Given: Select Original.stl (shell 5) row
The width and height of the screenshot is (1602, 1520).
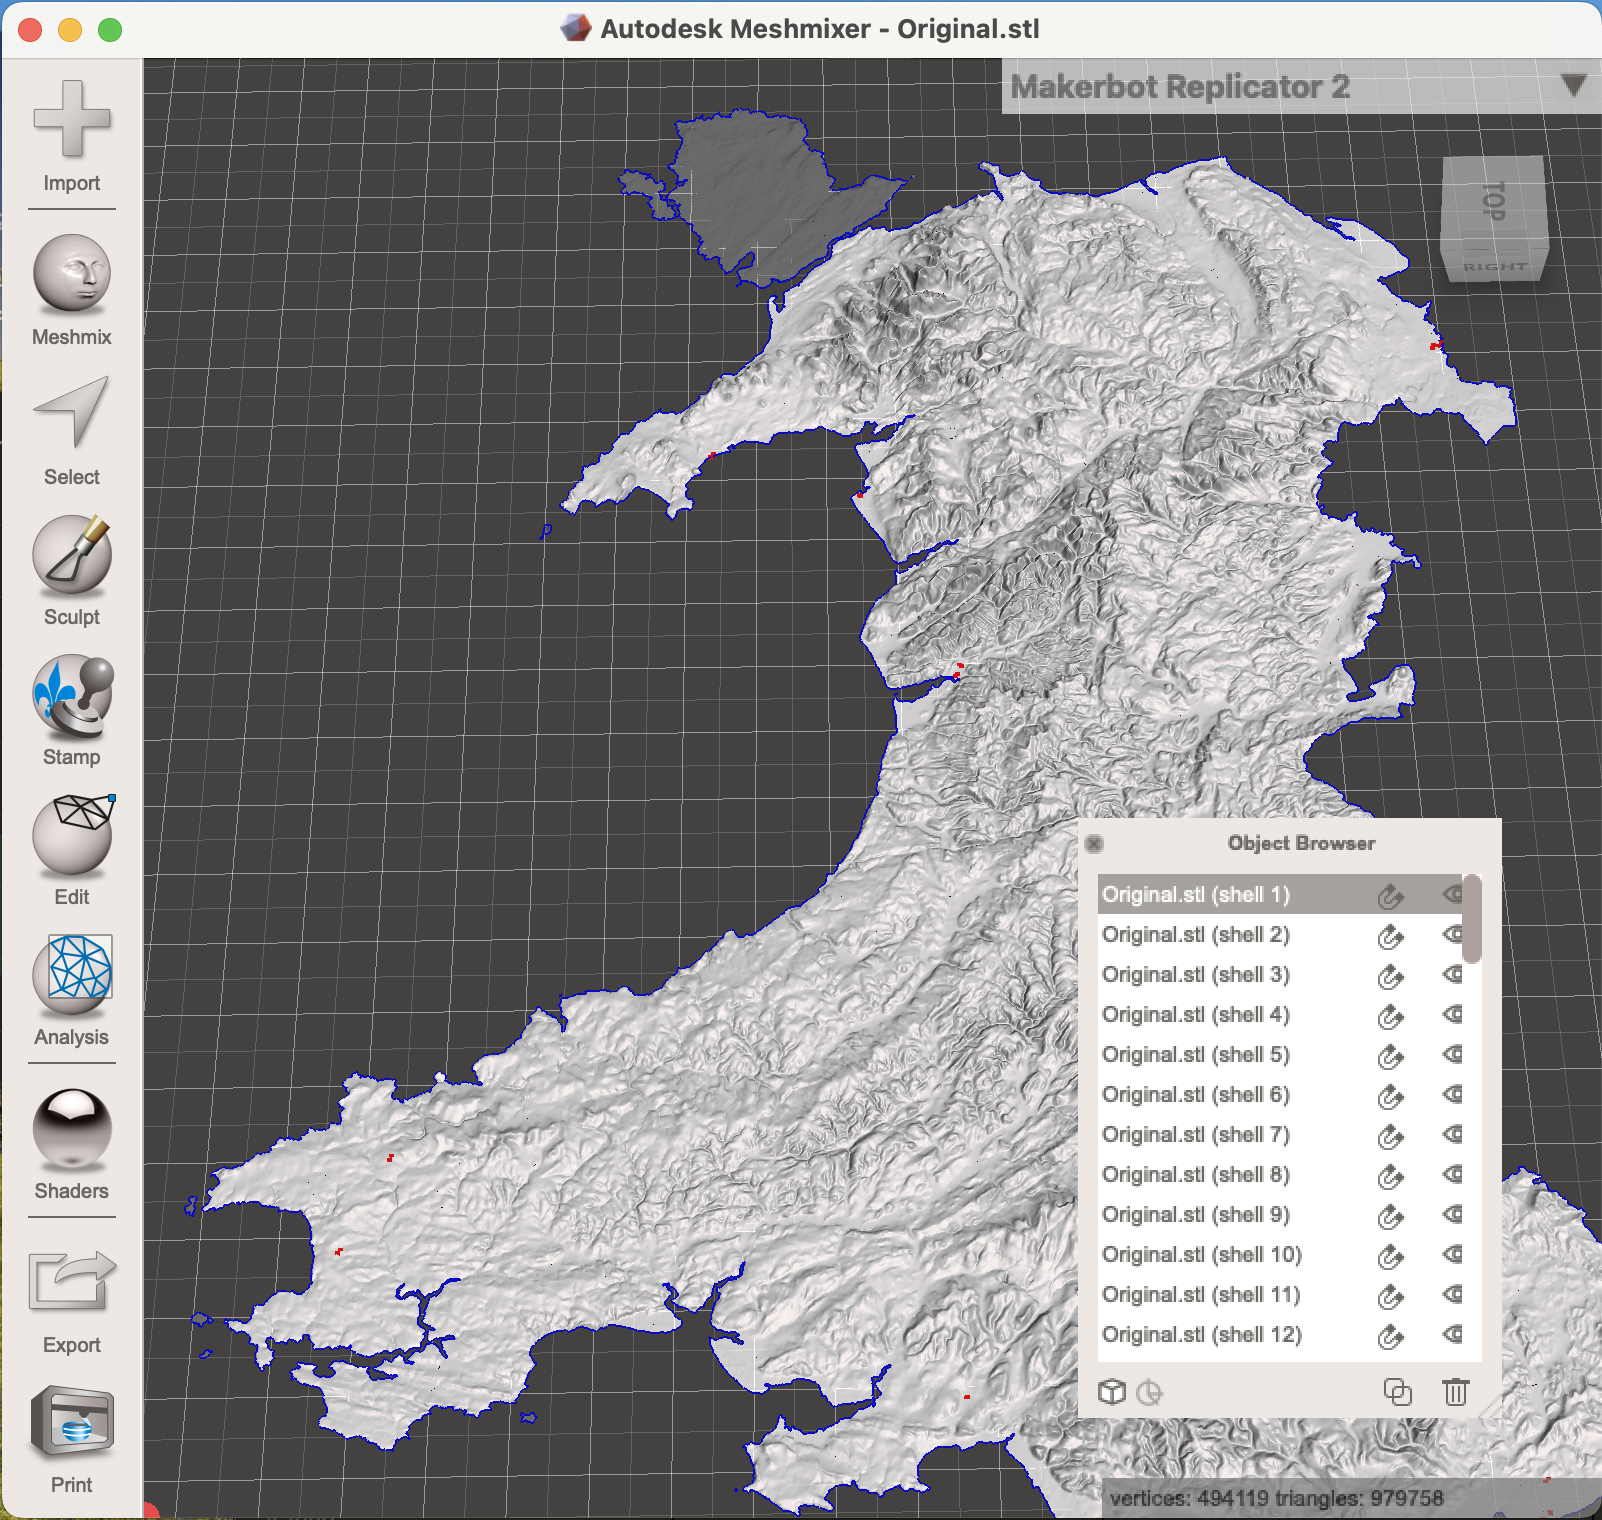Looking at the screenshot, I should [x=1280, y=1054].
